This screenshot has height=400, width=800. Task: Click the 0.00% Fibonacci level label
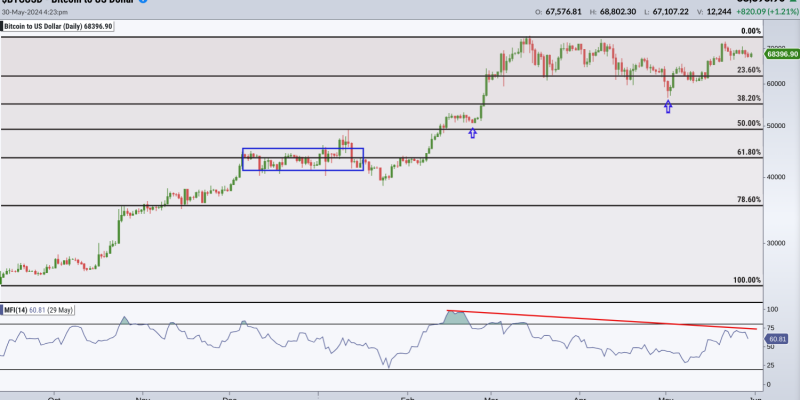(x=751, y=31)
